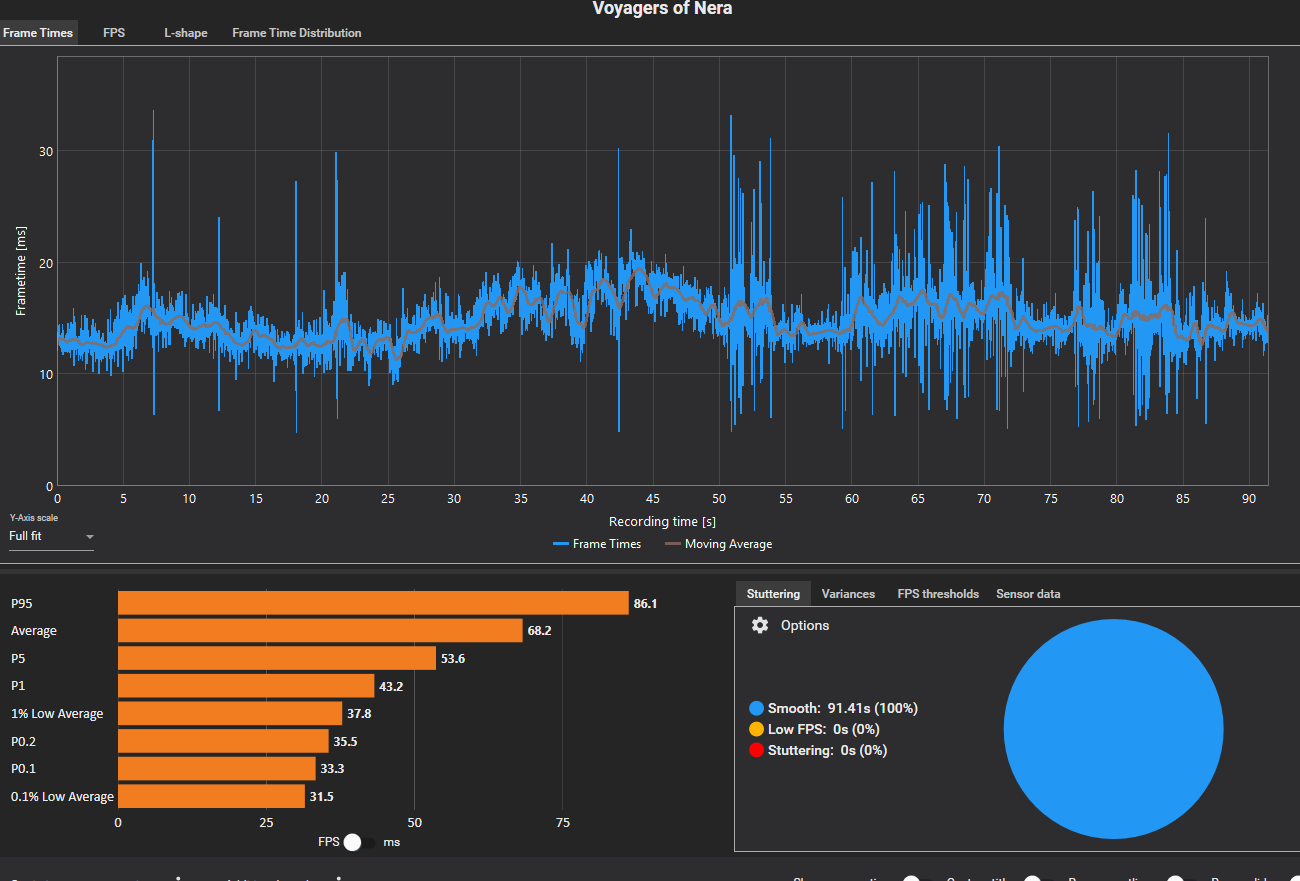Click the P95 orange bar
Viewport: 1300px width, 881px height.
coord(373,603)
